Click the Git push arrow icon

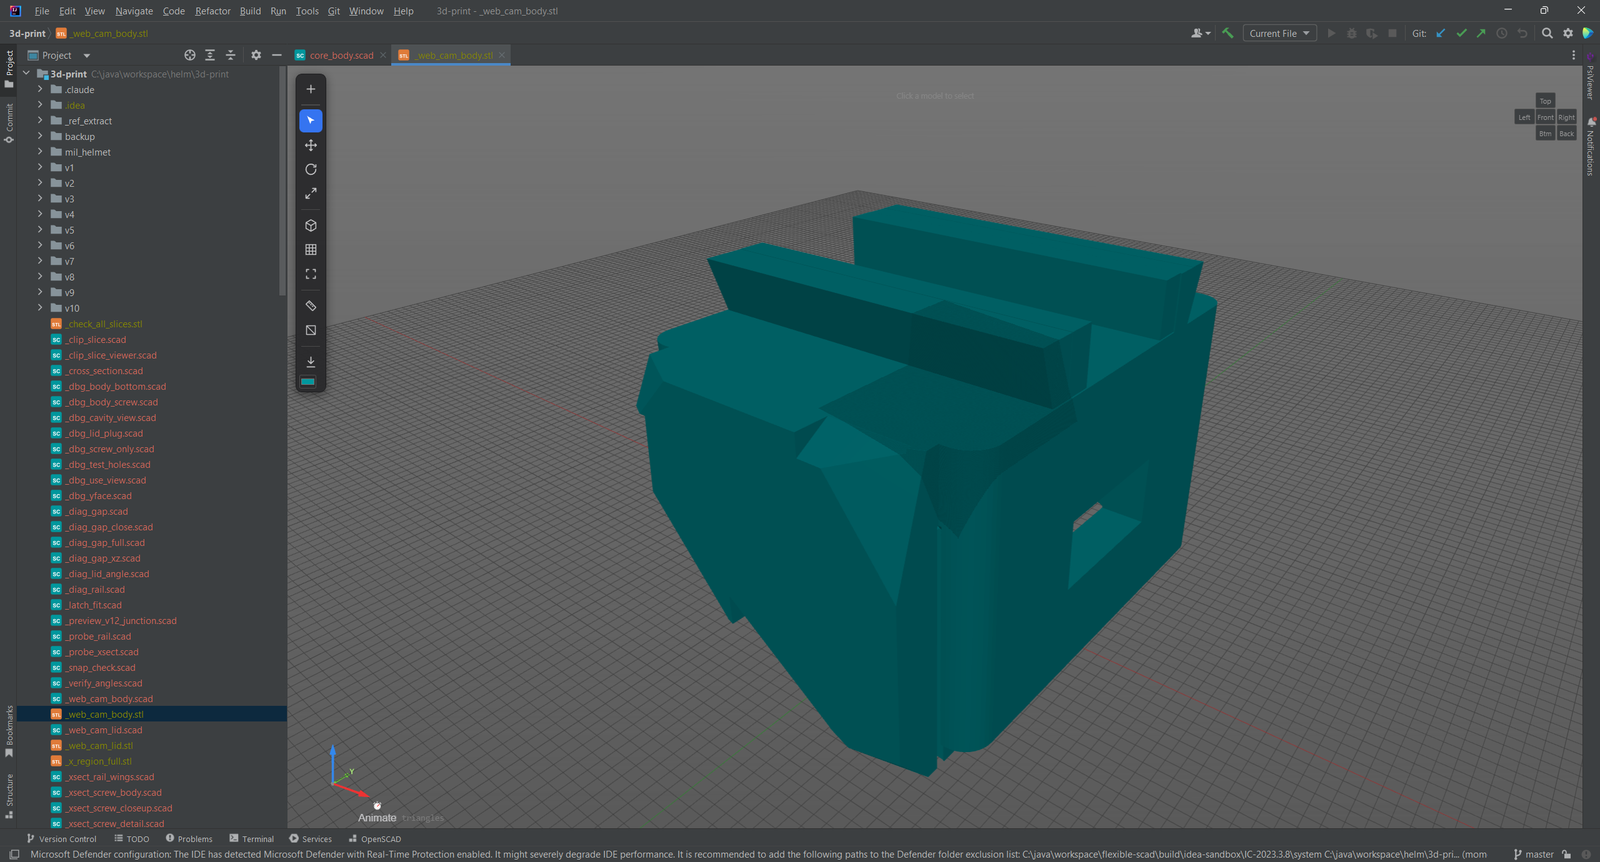(1481, 33)
